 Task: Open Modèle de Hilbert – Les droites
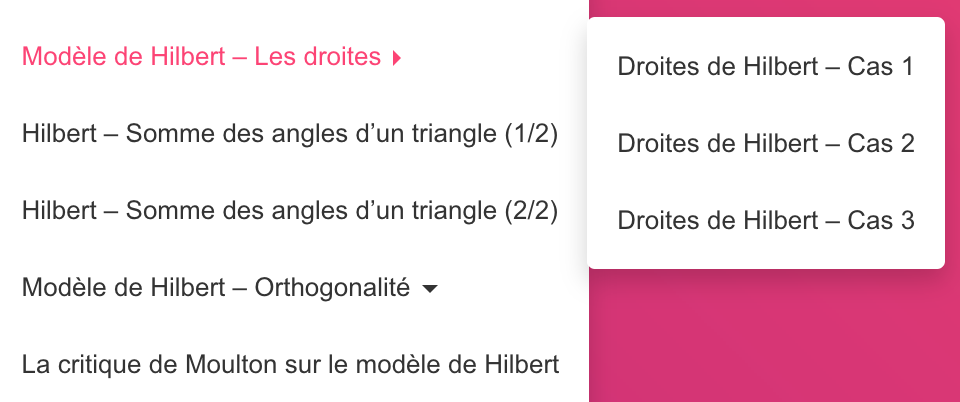tap(211, 58)
